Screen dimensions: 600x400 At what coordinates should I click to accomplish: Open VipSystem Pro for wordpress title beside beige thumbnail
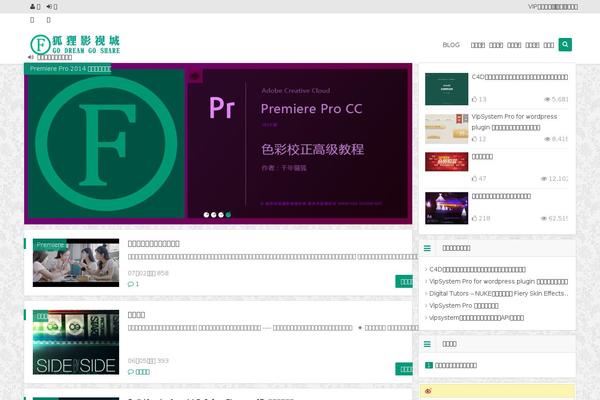tap(514, 122)
